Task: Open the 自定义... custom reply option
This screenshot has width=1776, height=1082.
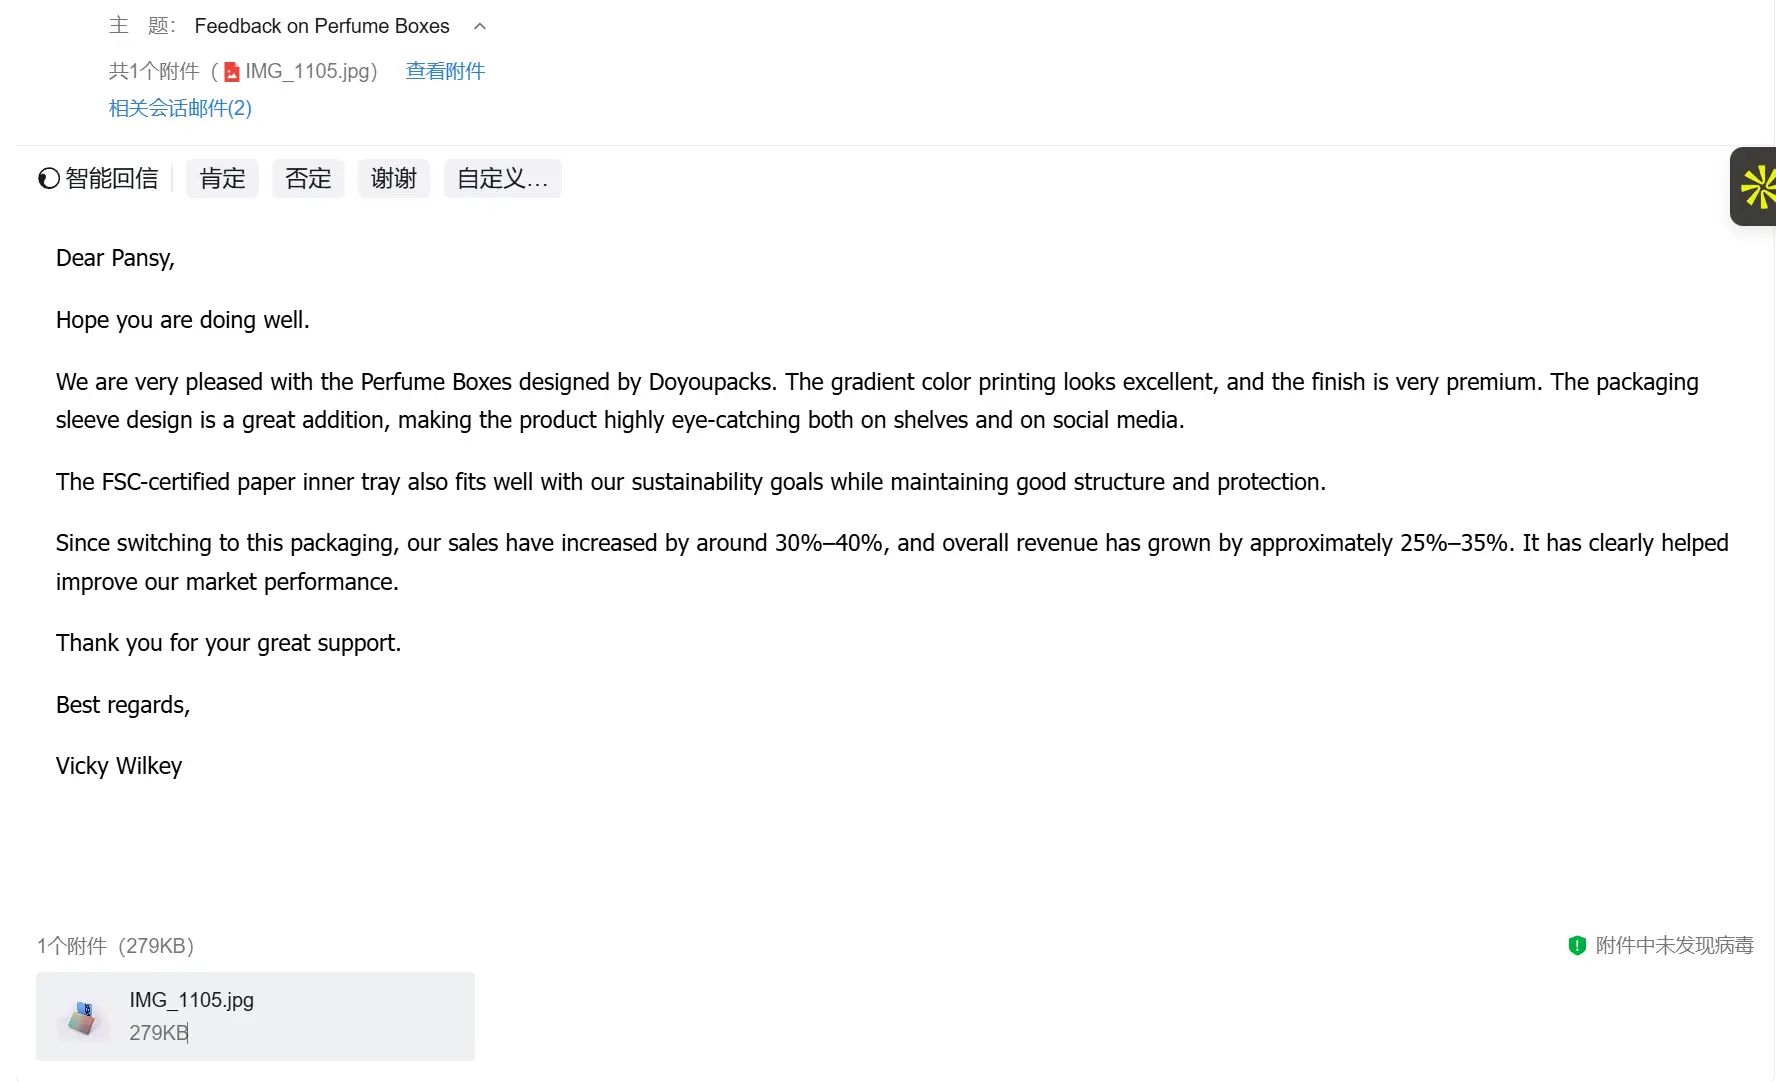Action: 503,178
